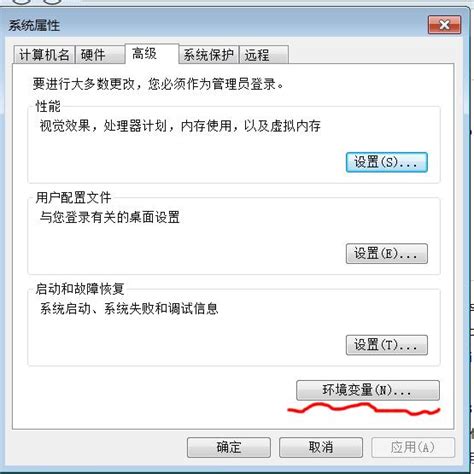Select the 高级 tab
Image resolution: width=474 pixels, height=474 pixels.
[x=152, y=54]
